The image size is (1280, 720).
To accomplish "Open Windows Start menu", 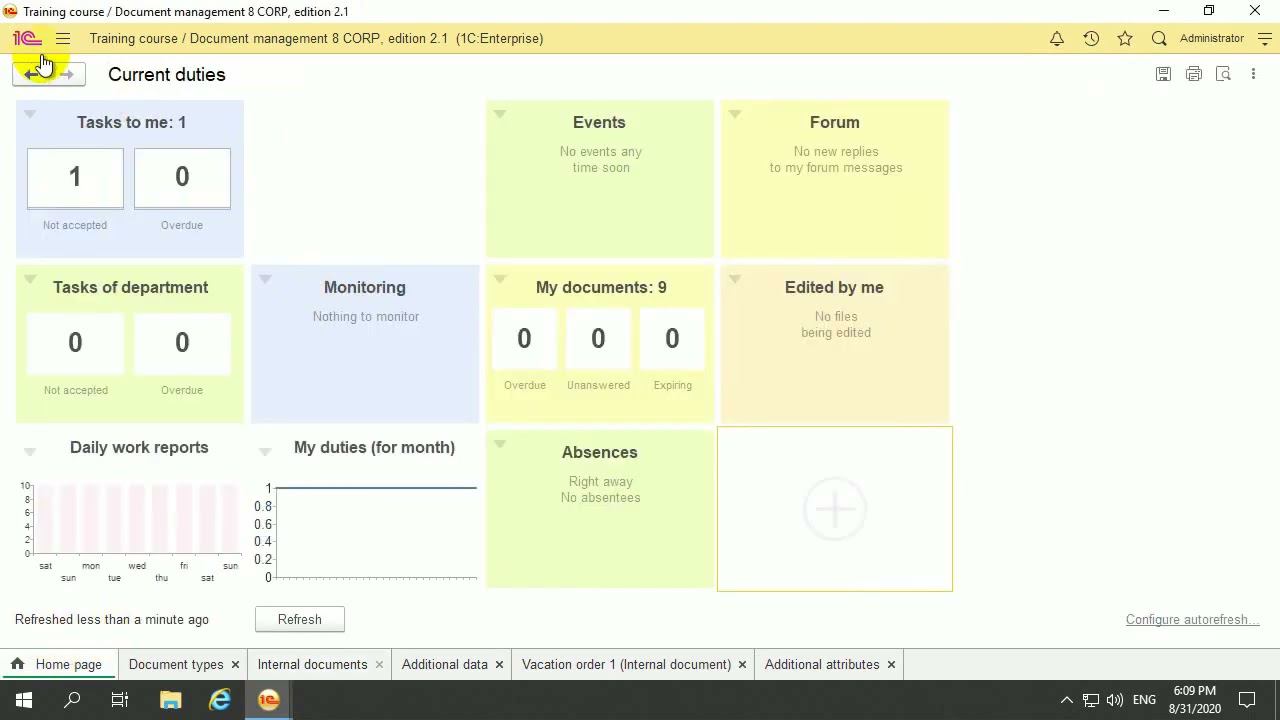I will 24,700.
